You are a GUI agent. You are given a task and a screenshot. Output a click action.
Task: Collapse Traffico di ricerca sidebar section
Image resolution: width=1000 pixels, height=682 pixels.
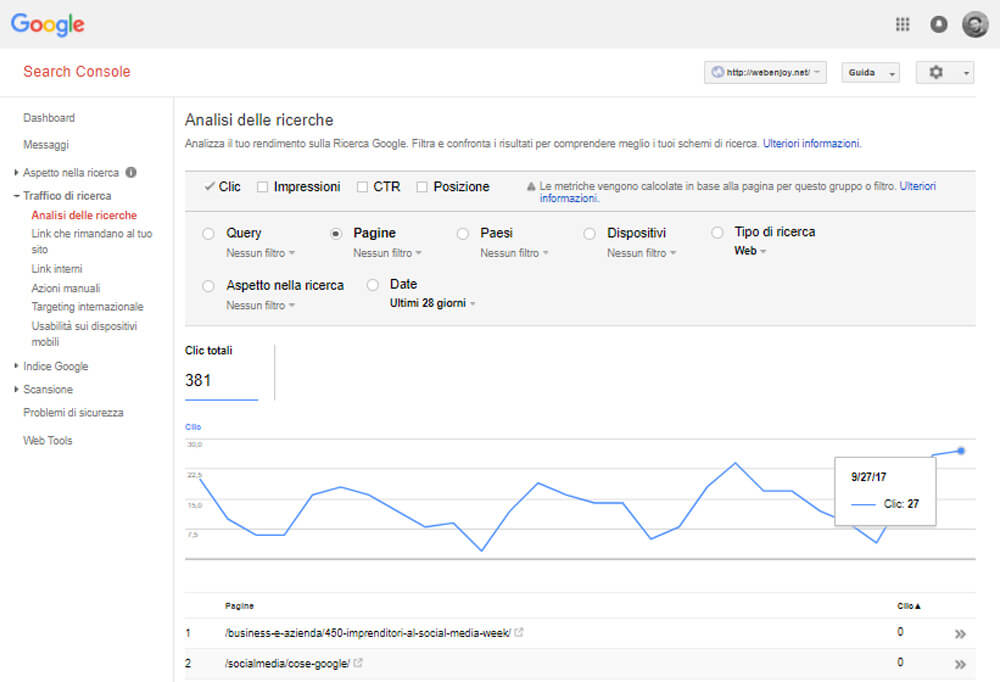tap(16, 196)
